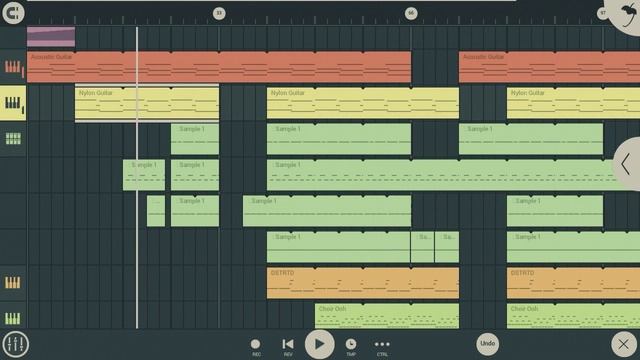Select the Sample drum pad track icon
640x360 pixels.
[x=13, y=139]
